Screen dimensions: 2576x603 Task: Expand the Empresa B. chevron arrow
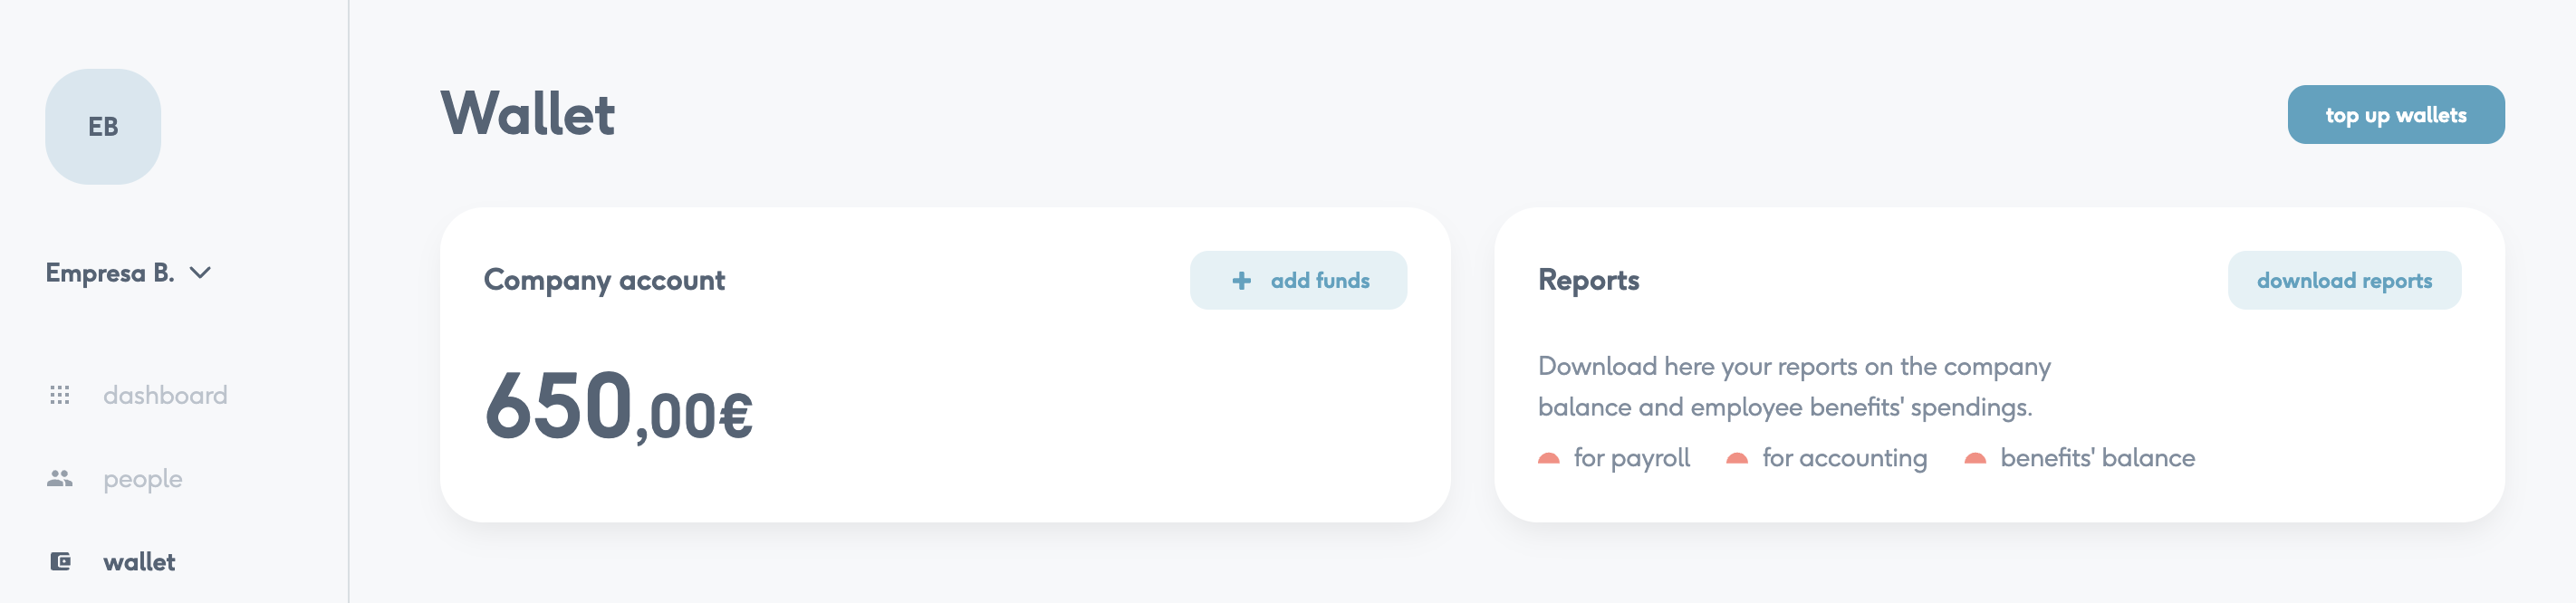click(200, 273)
